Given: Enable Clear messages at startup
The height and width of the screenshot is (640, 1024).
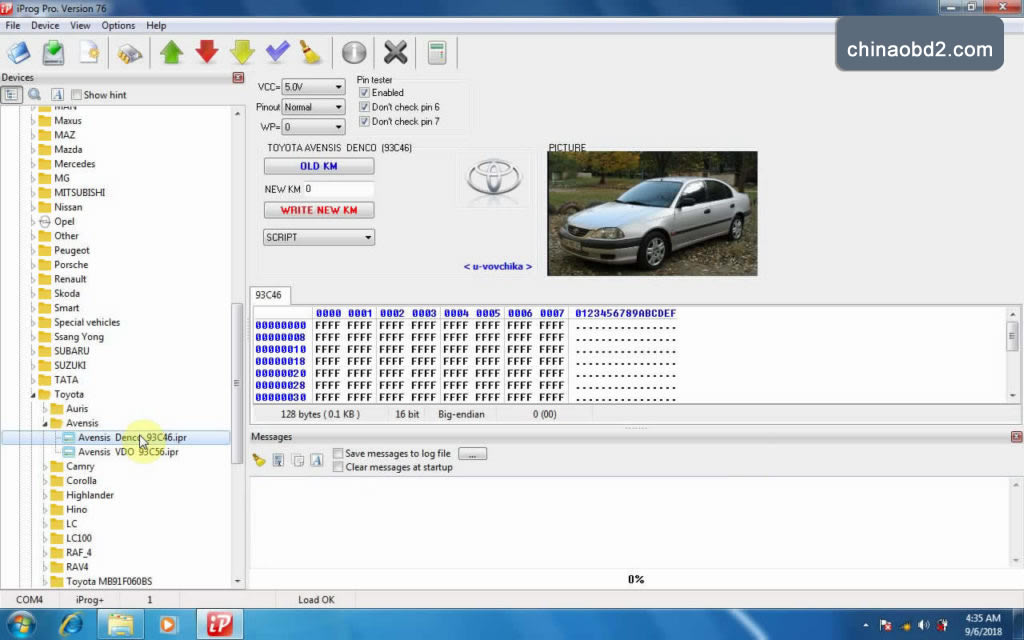Looking at the screenshot, I should [338, 467].
